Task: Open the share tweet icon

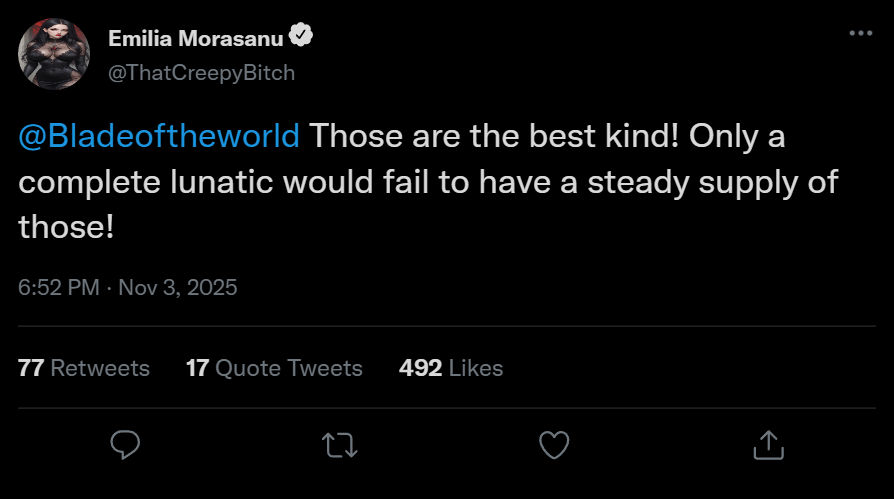Action: point(767,443)
